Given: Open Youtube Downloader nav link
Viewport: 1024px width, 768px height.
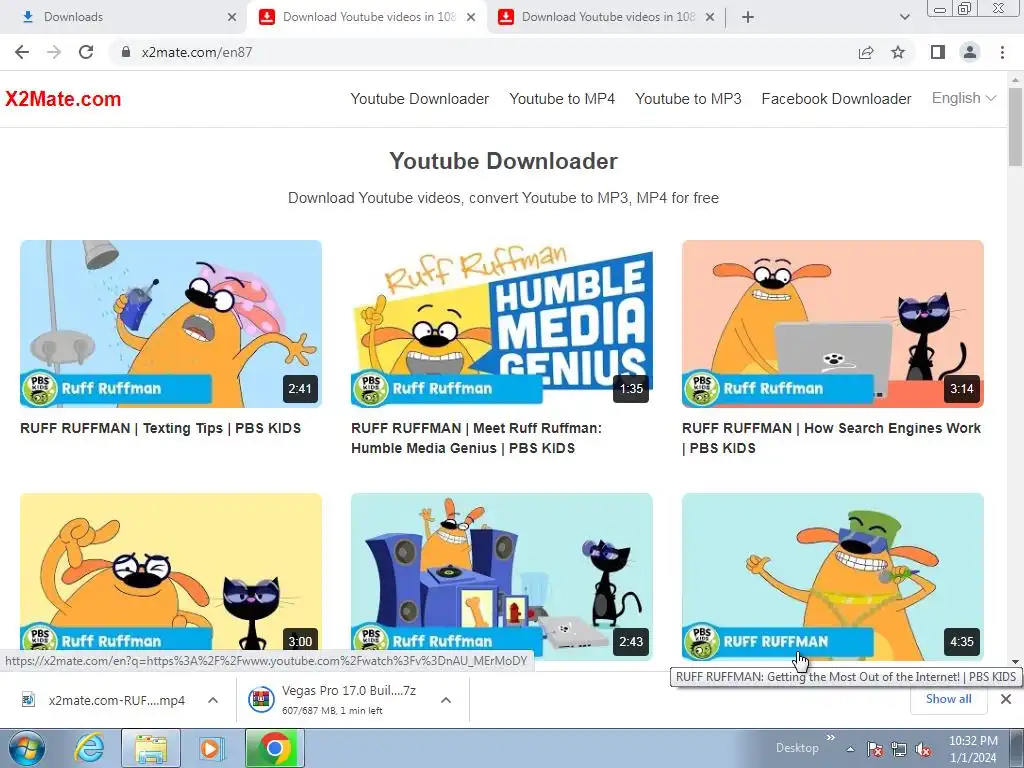Looking at the screenshot, I should tap(419, 99).
